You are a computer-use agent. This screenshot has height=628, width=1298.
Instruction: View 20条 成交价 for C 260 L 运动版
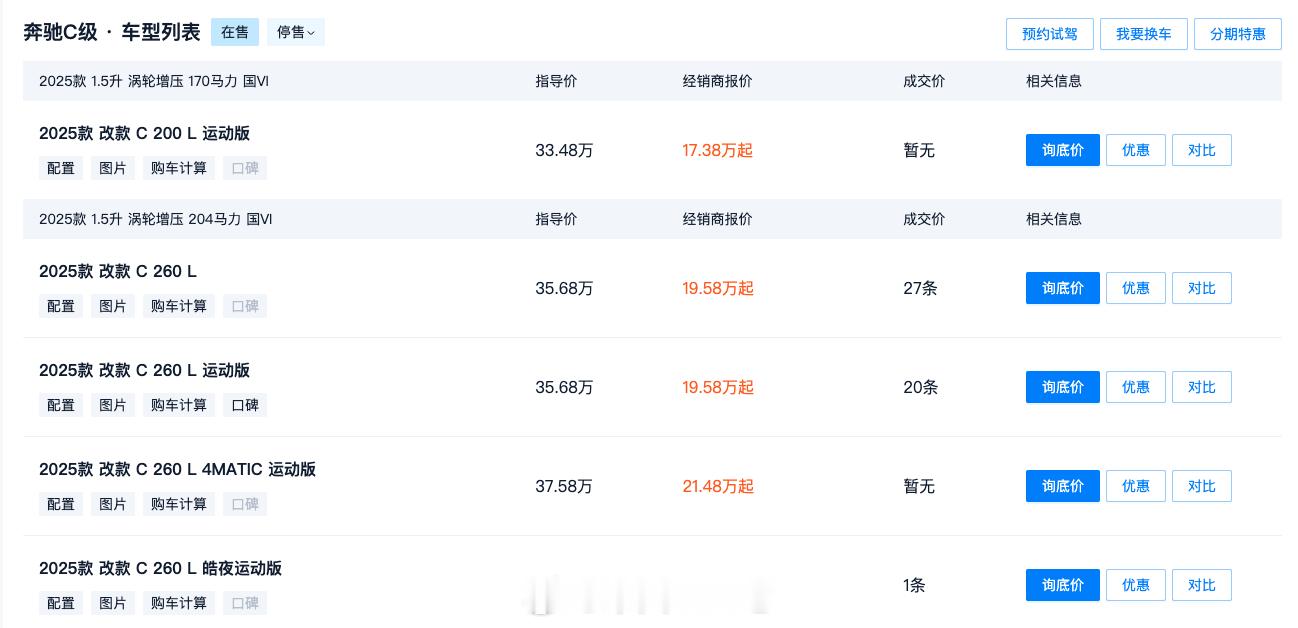[920, 387]
